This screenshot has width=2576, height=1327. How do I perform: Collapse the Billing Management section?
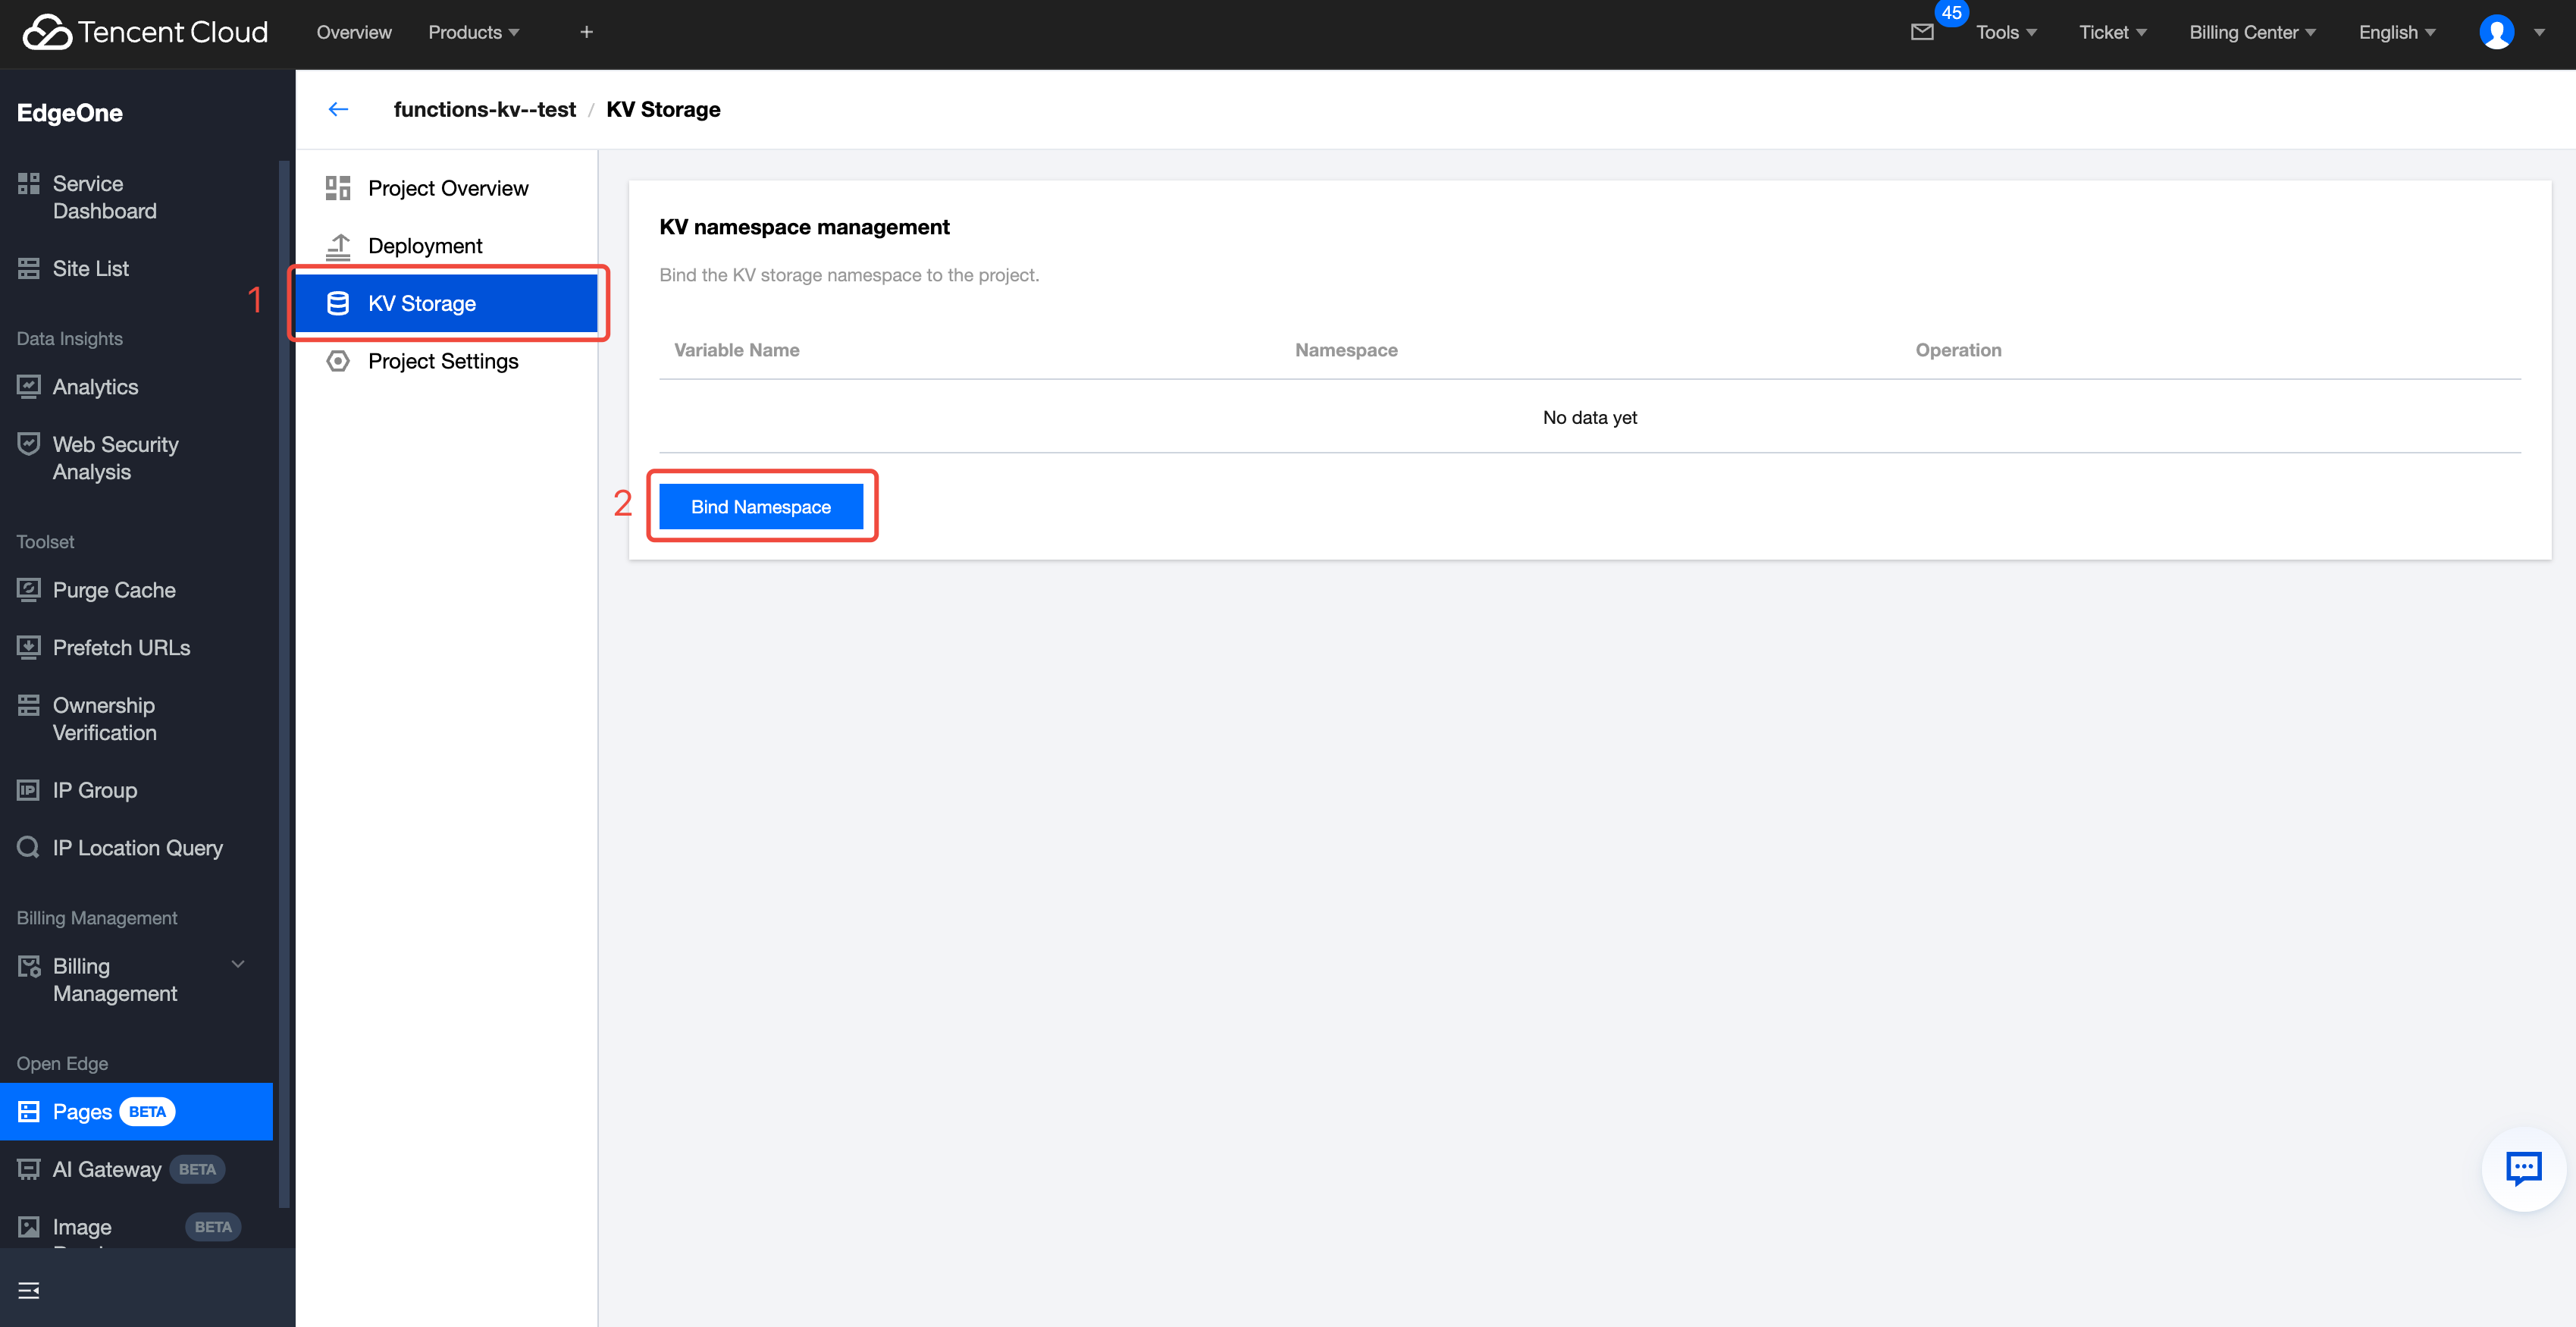click(238, 964)
